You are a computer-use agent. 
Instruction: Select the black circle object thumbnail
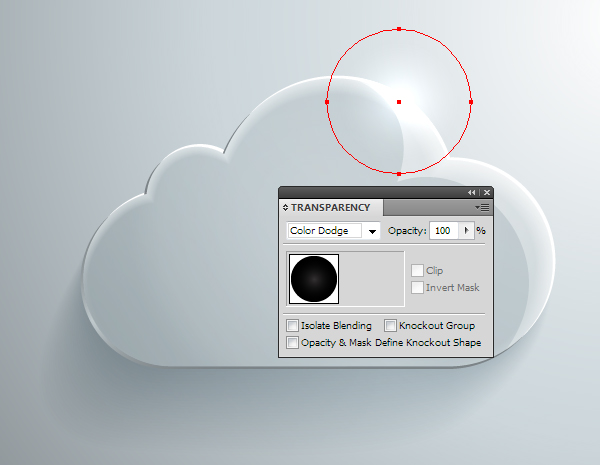tap(314, 279)
